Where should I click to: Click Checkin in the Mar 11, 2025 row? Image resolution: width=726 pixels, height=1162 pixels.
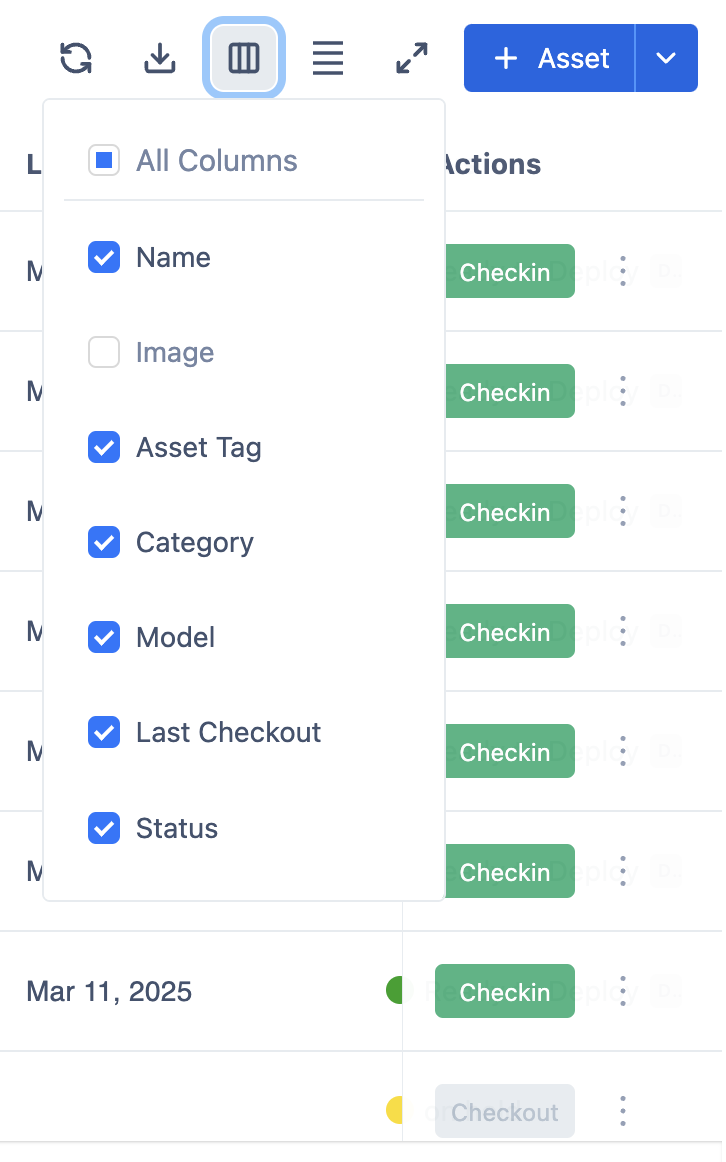click(505, 991)
